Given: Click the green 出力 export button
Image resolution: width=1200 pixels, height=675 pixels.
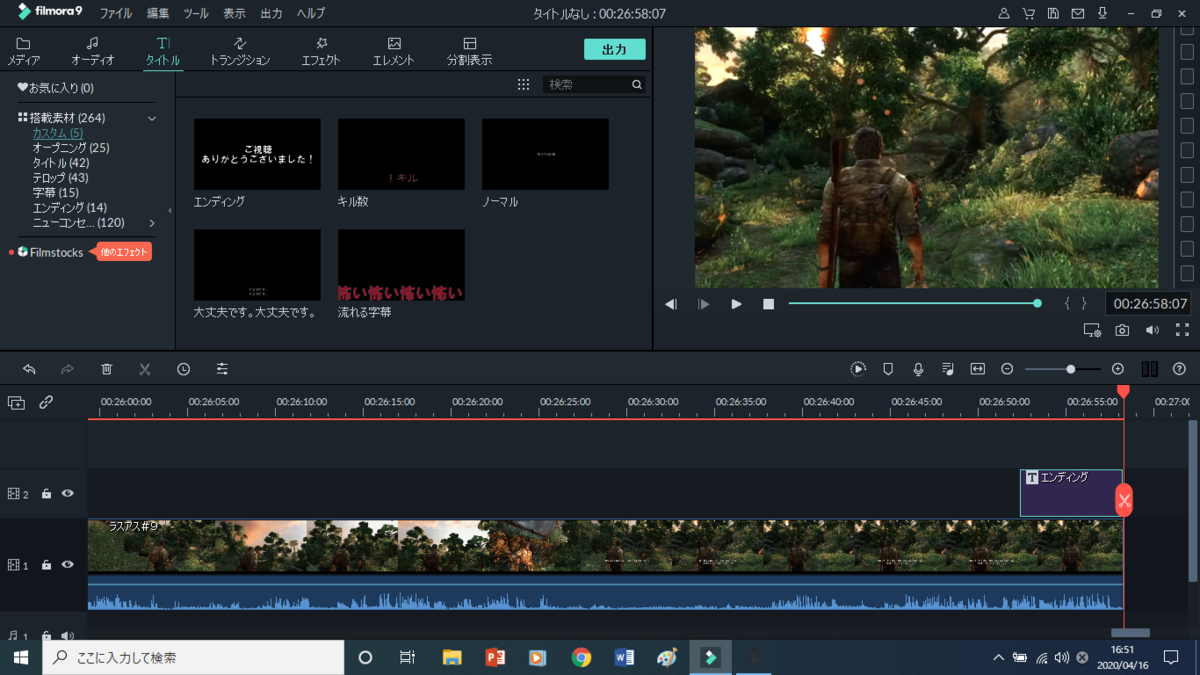Looking at the screenshot, I should 615,49.
